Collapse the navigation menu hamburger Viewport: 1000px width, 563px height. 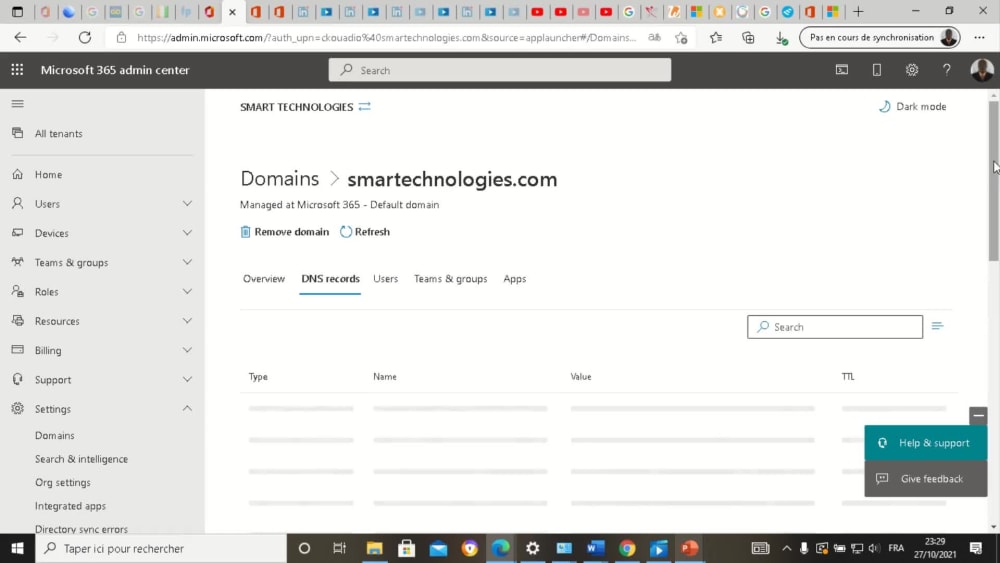(17, 103)
